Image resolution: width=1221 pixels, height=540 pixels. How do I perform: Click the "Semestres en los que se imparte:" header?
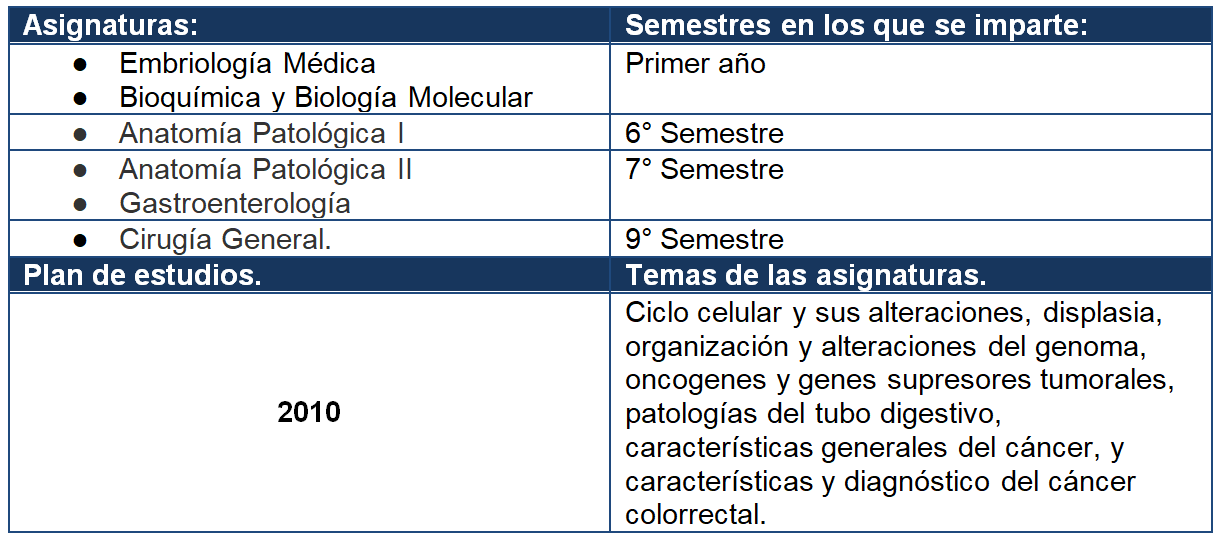point(856,26)
